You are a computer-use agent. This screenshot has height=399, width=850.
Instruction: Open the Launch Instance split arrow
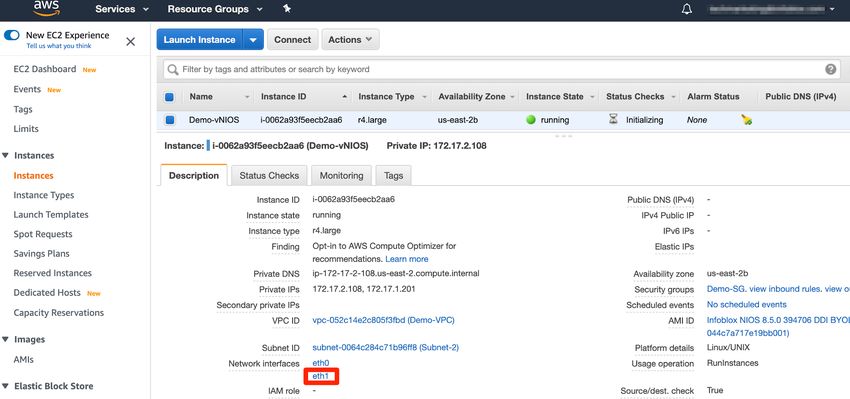[253, 40]
